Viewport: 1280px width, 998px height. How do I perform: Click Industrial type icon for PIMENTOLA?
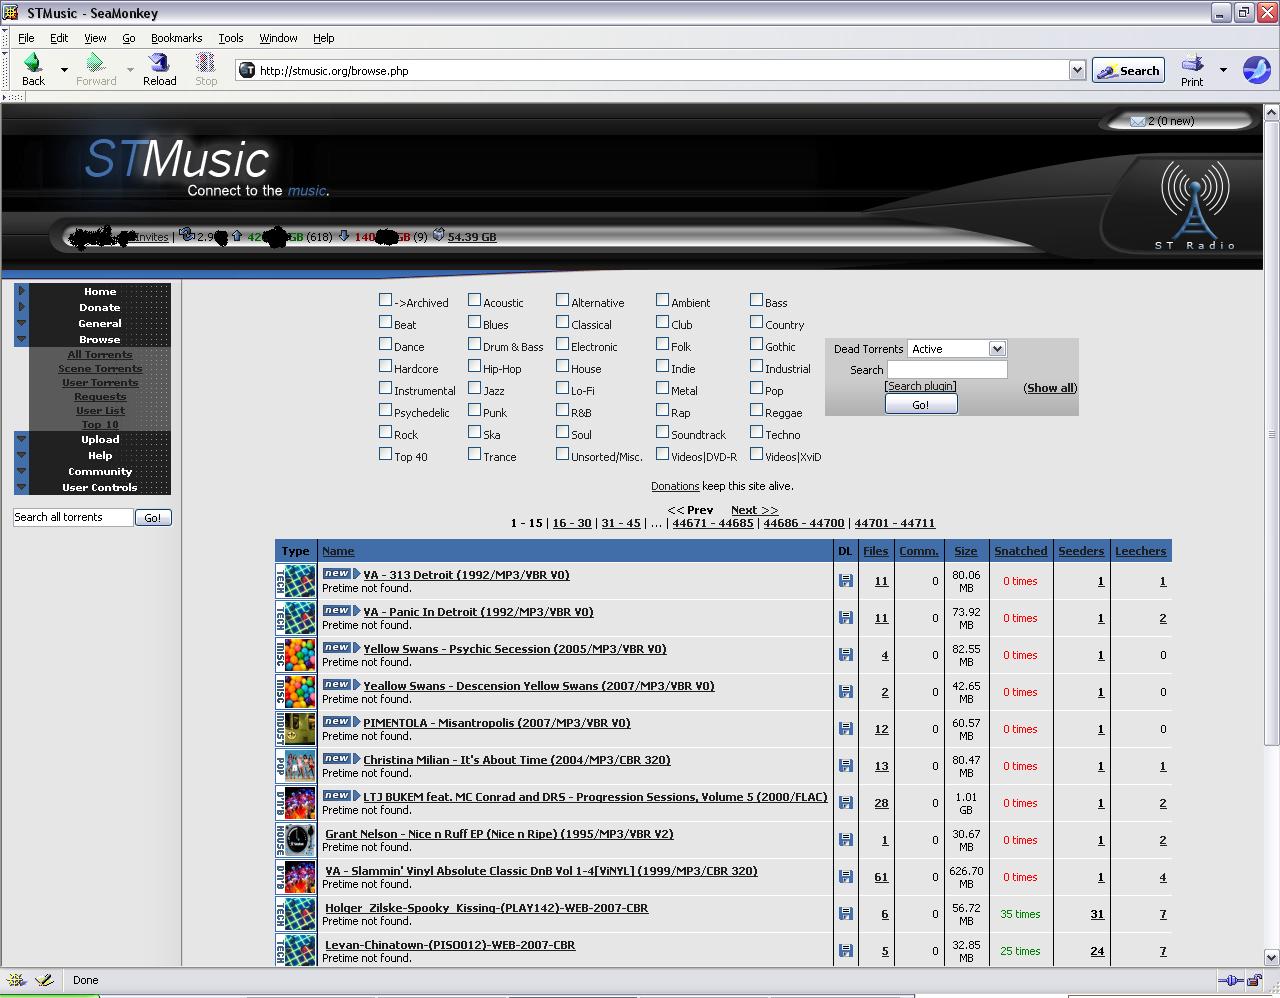296,729
